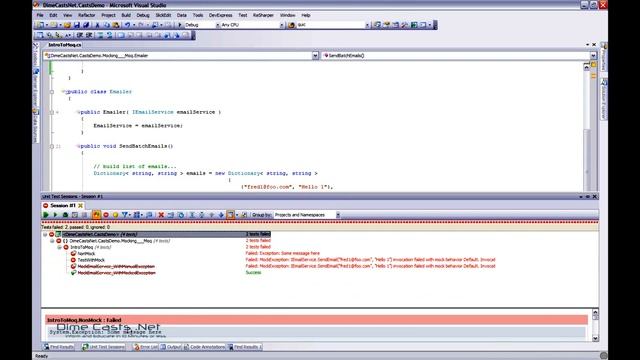Select the IntroToMoq.cs editor tab
Image resolution: width=640 pixels, height=360 pixels.
tap(64, 45)
